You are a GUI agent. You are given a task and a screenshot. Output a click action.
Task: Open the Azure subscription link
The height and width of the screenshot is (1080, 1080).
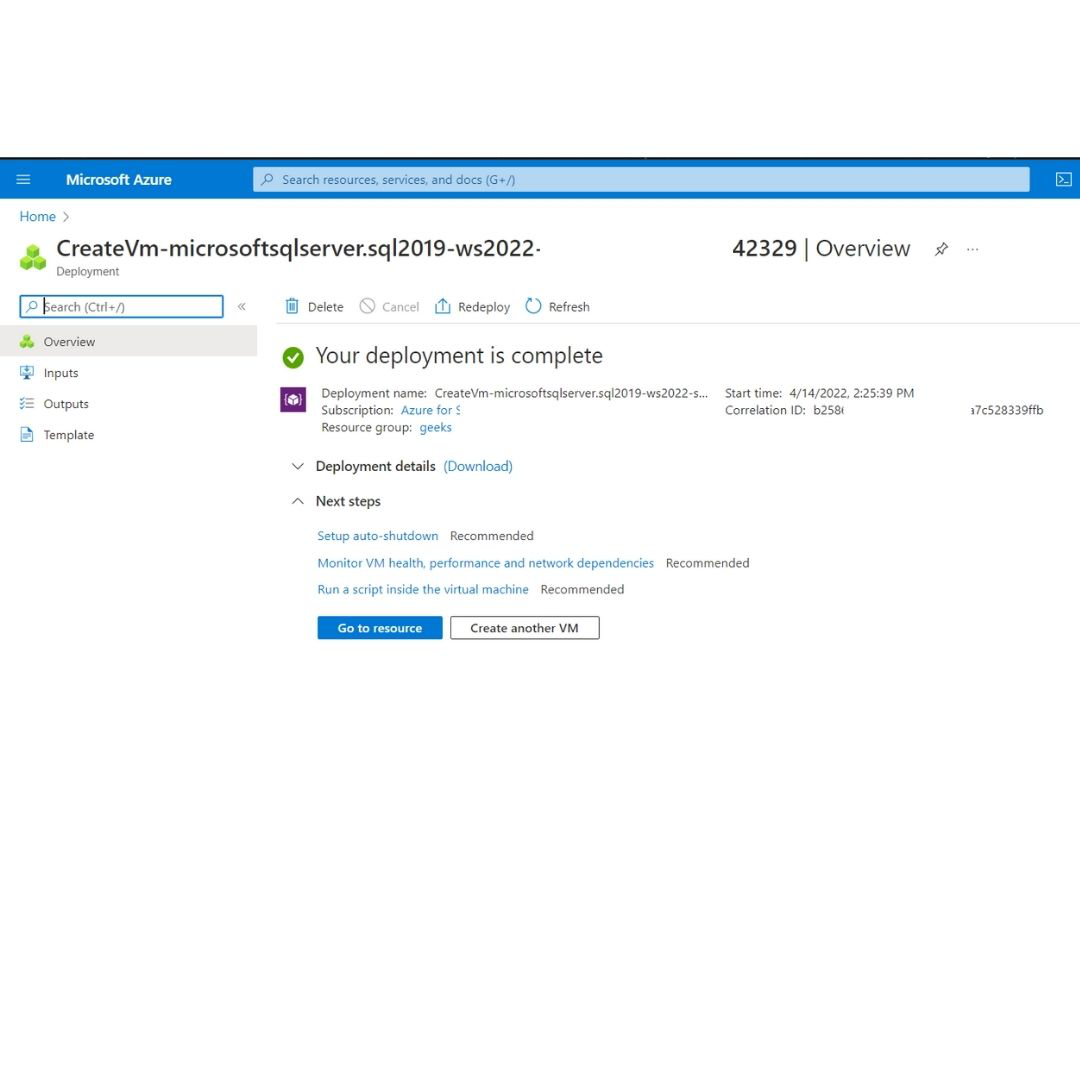pyautogui.click(x=430, y=410)
